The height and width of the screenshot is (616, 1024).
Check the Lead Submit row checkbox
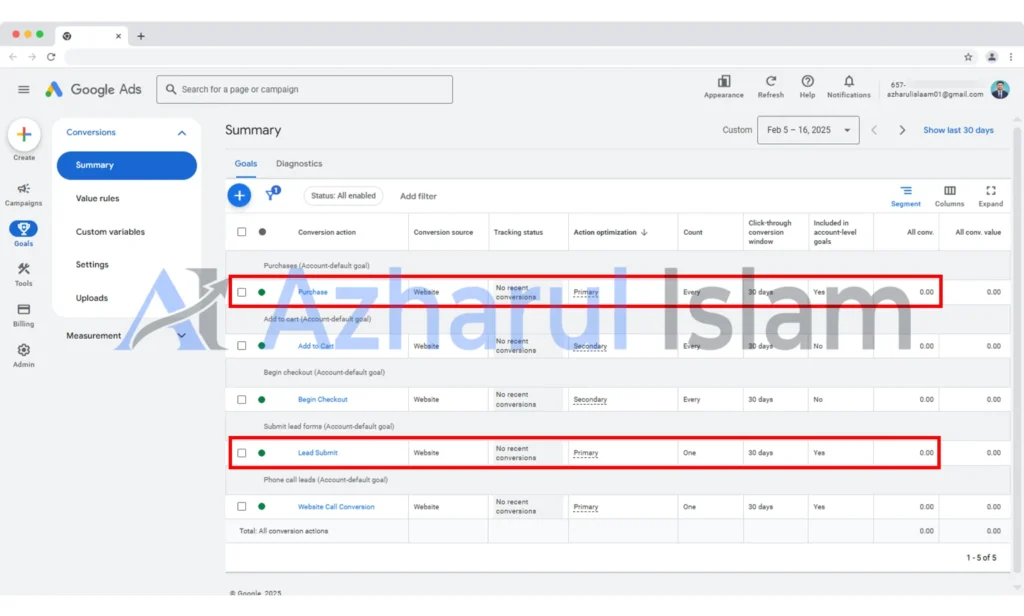[242, 453]
